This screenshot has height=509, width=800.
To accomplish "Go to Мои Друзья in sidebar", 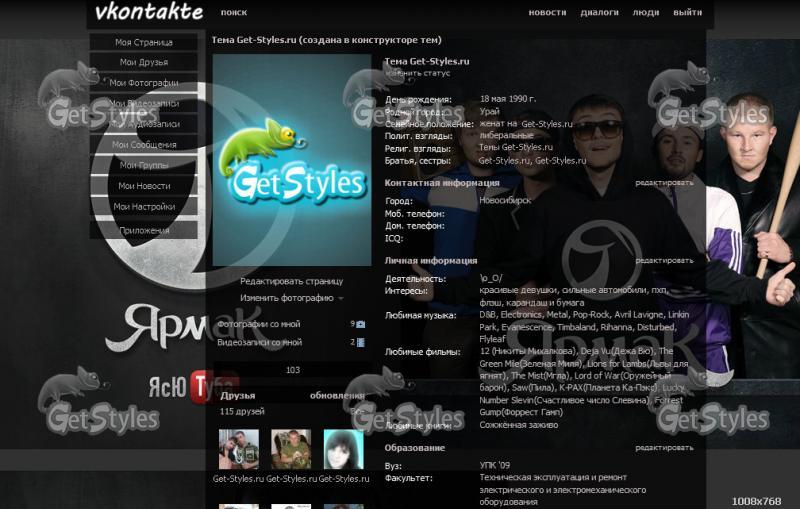I will [x=144, y=62].
